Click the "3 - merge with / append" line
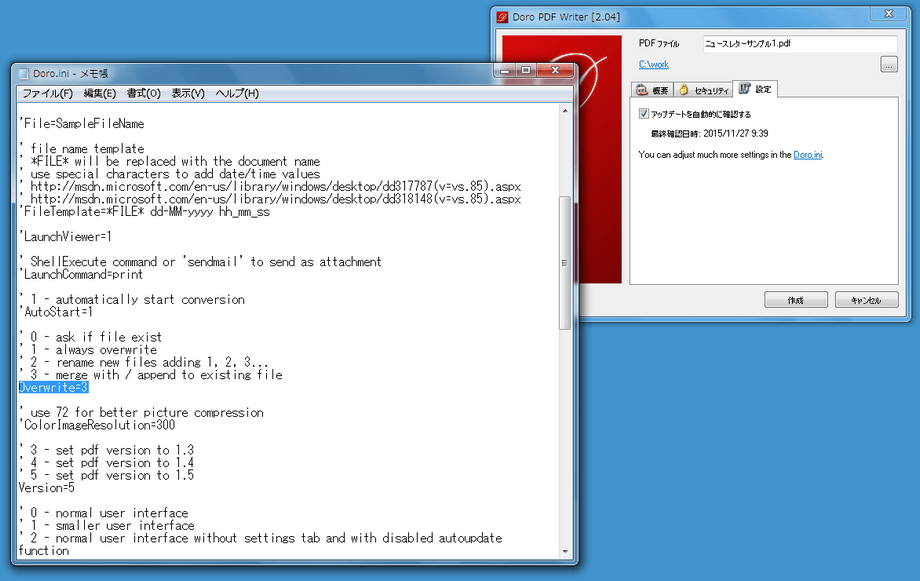 (151, 374)
